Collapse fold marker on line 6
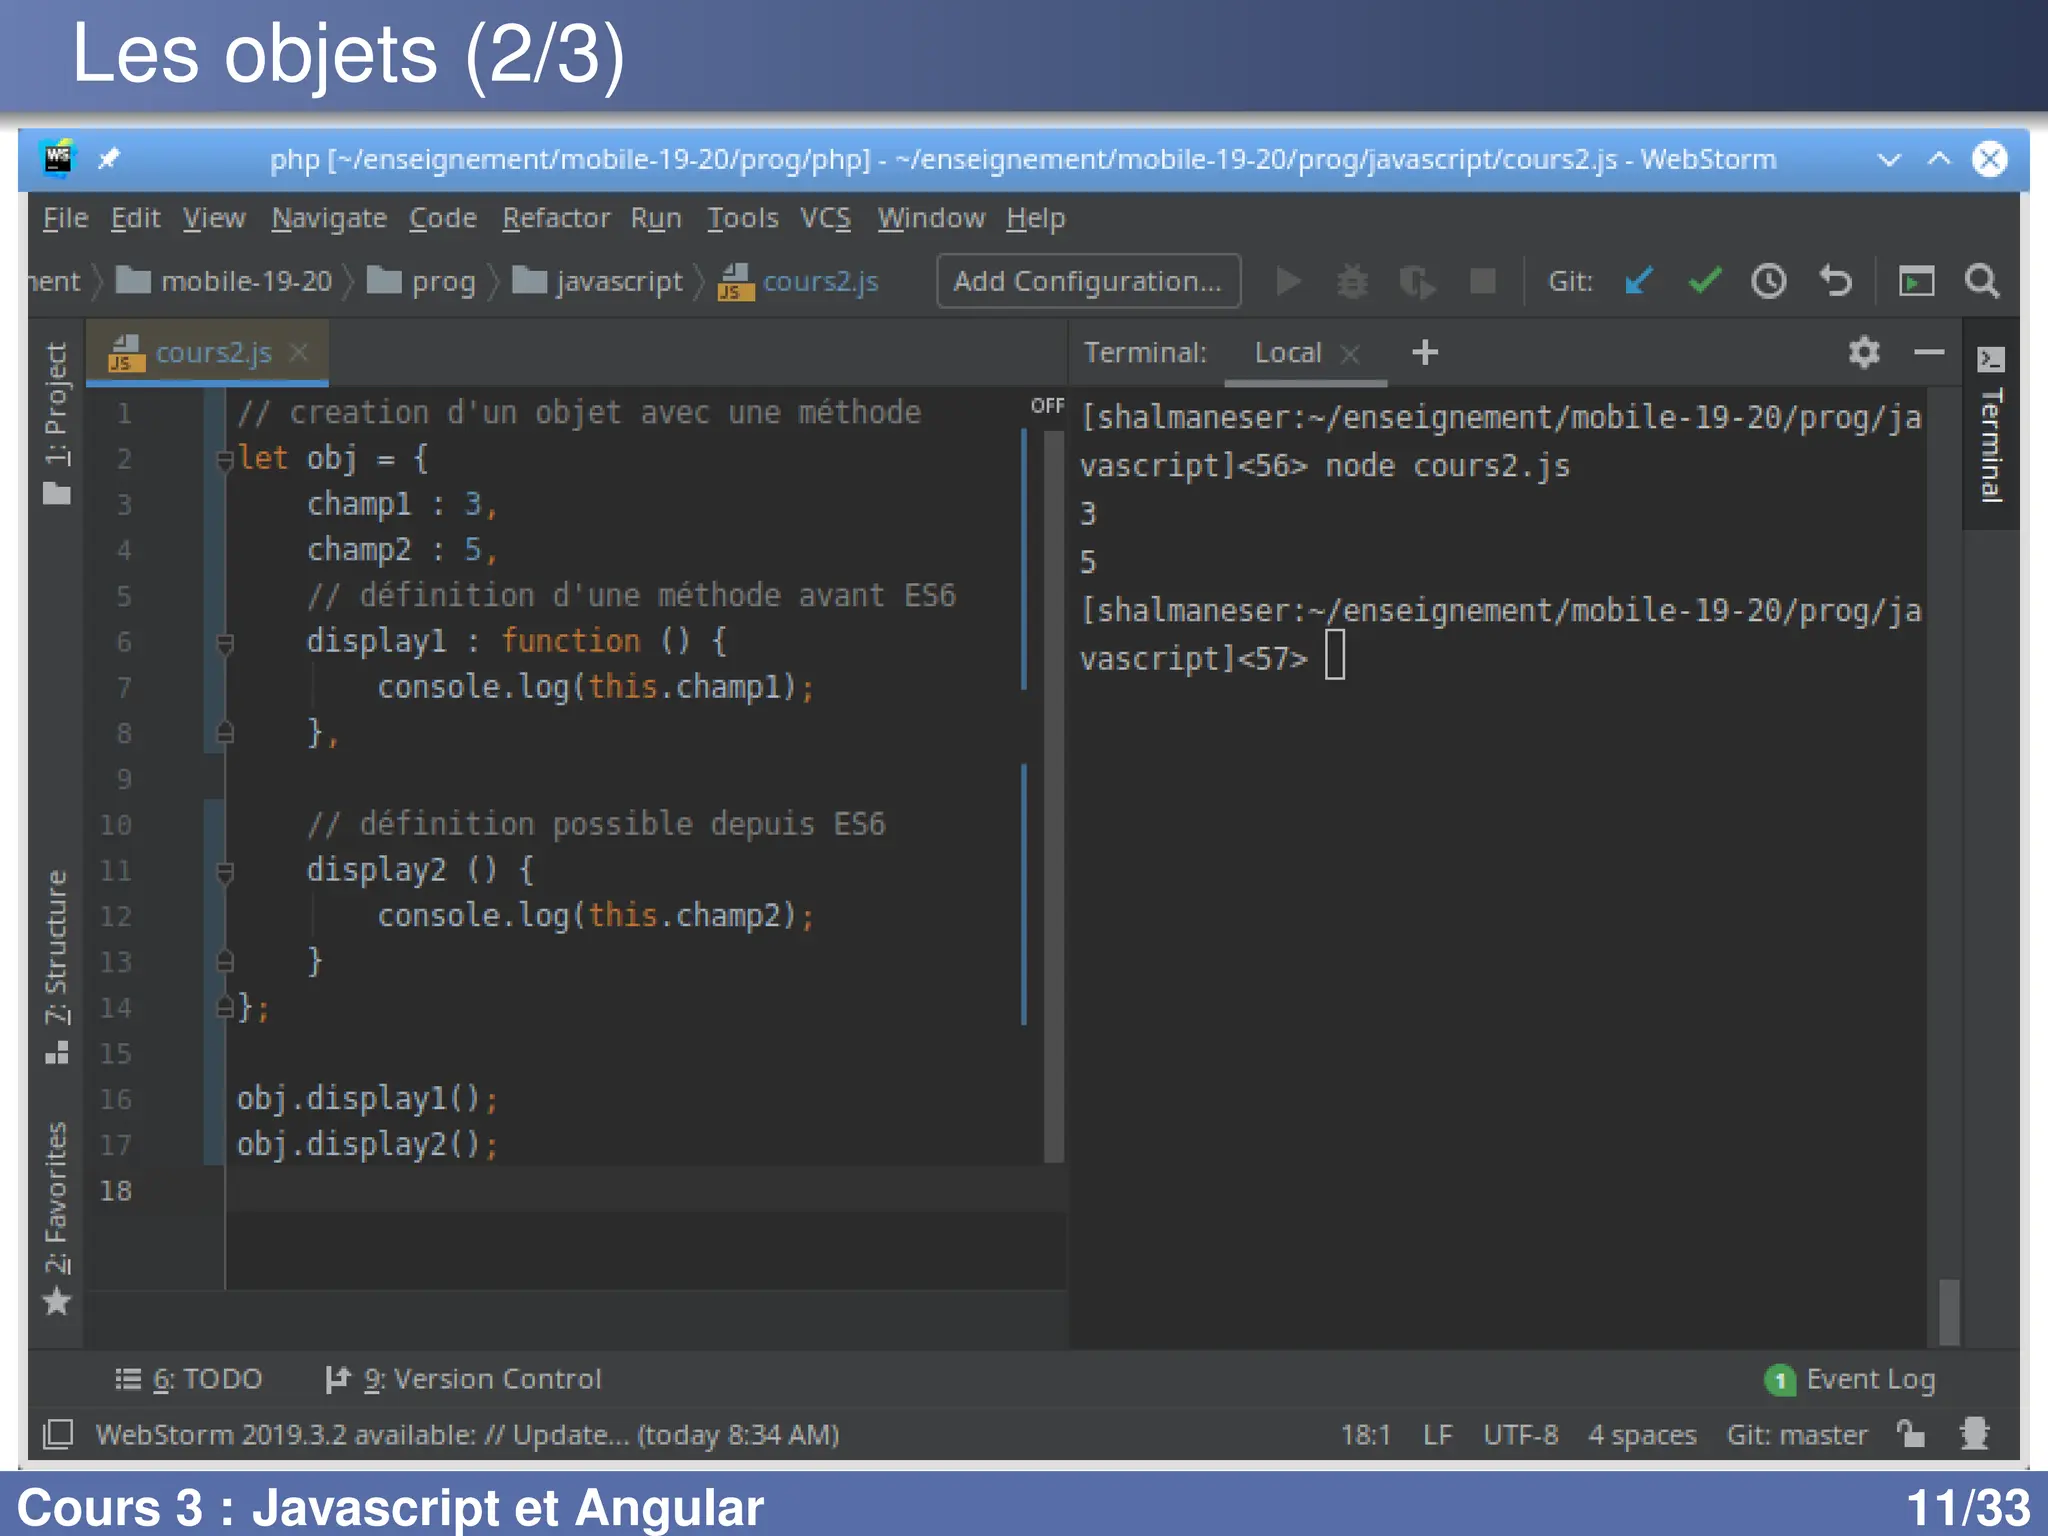Image resolution: width=2048 pixels, height=1536 pixels. pyautogui.click(x=225, y=643)
